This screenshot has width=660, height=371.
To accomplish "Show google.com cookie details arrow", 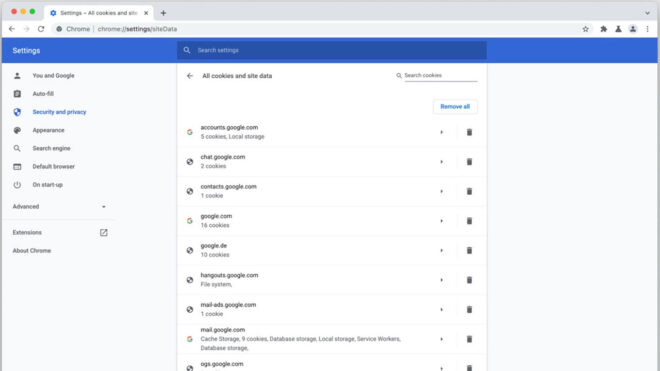I will point(442,221).
